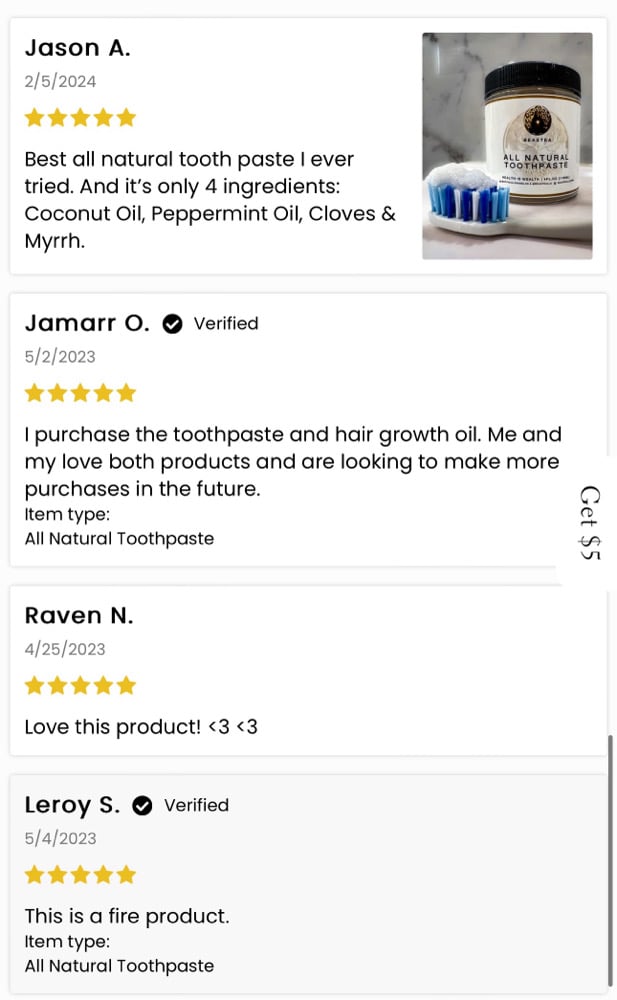This screenshot has width=617, height=1000.
Task: Click the 2/5/2024 review date
Action: pos(60,82)
